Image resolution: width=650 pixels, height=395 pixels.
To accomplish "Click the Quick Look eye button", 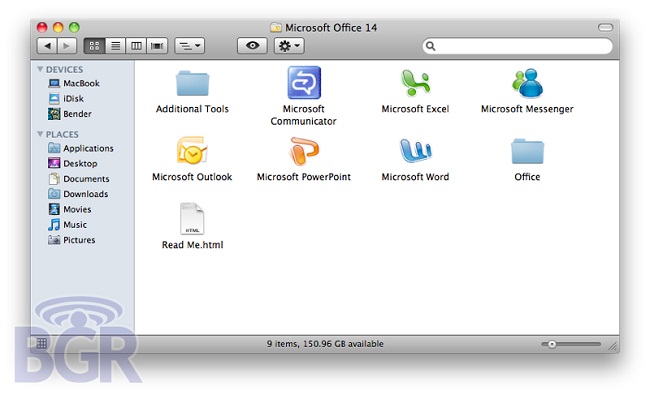I will point(252,46).
